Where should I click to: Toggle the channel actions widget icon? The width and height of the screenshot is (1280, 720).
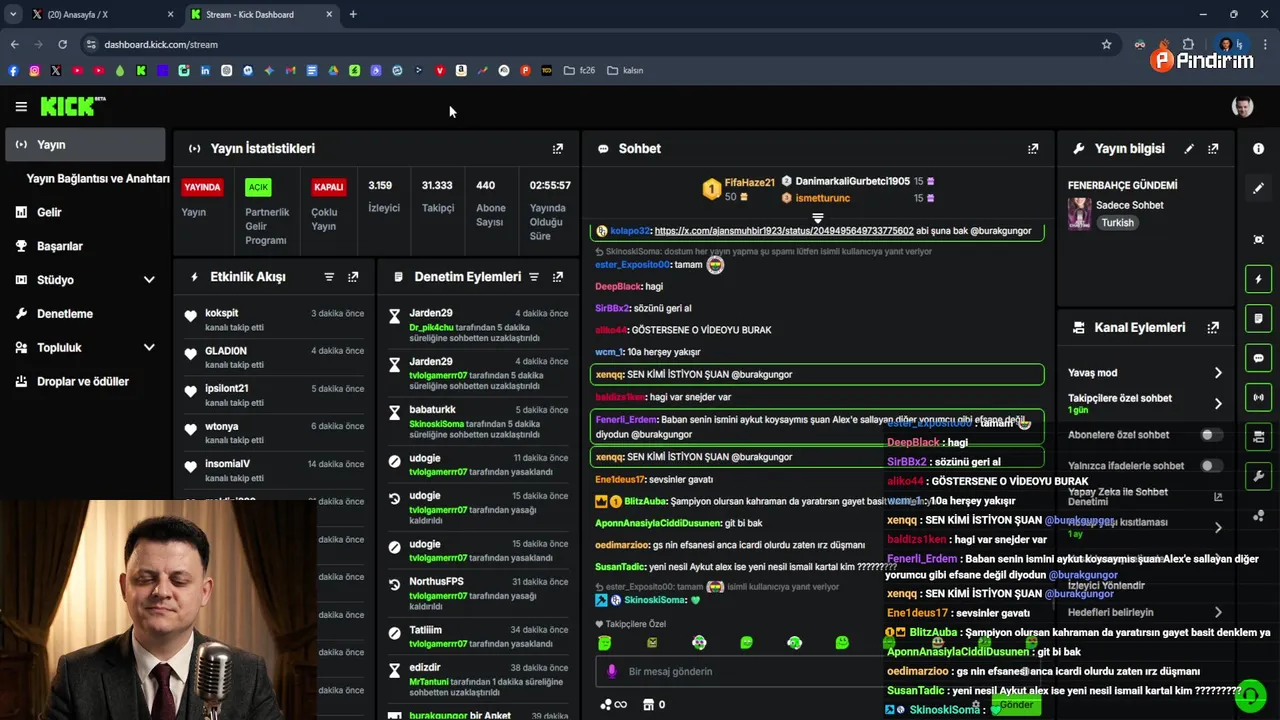pyautogui.click(x=1258, y=437)
